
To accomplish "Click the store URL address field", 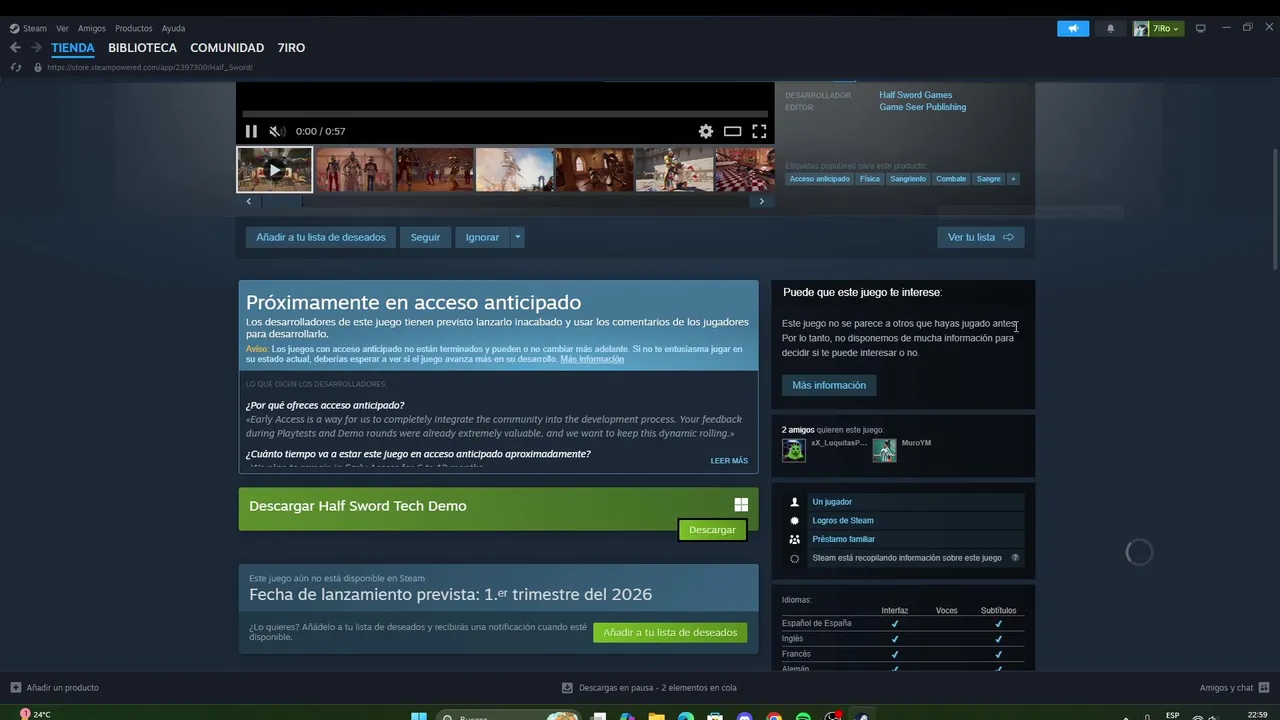I will point(150,67).
